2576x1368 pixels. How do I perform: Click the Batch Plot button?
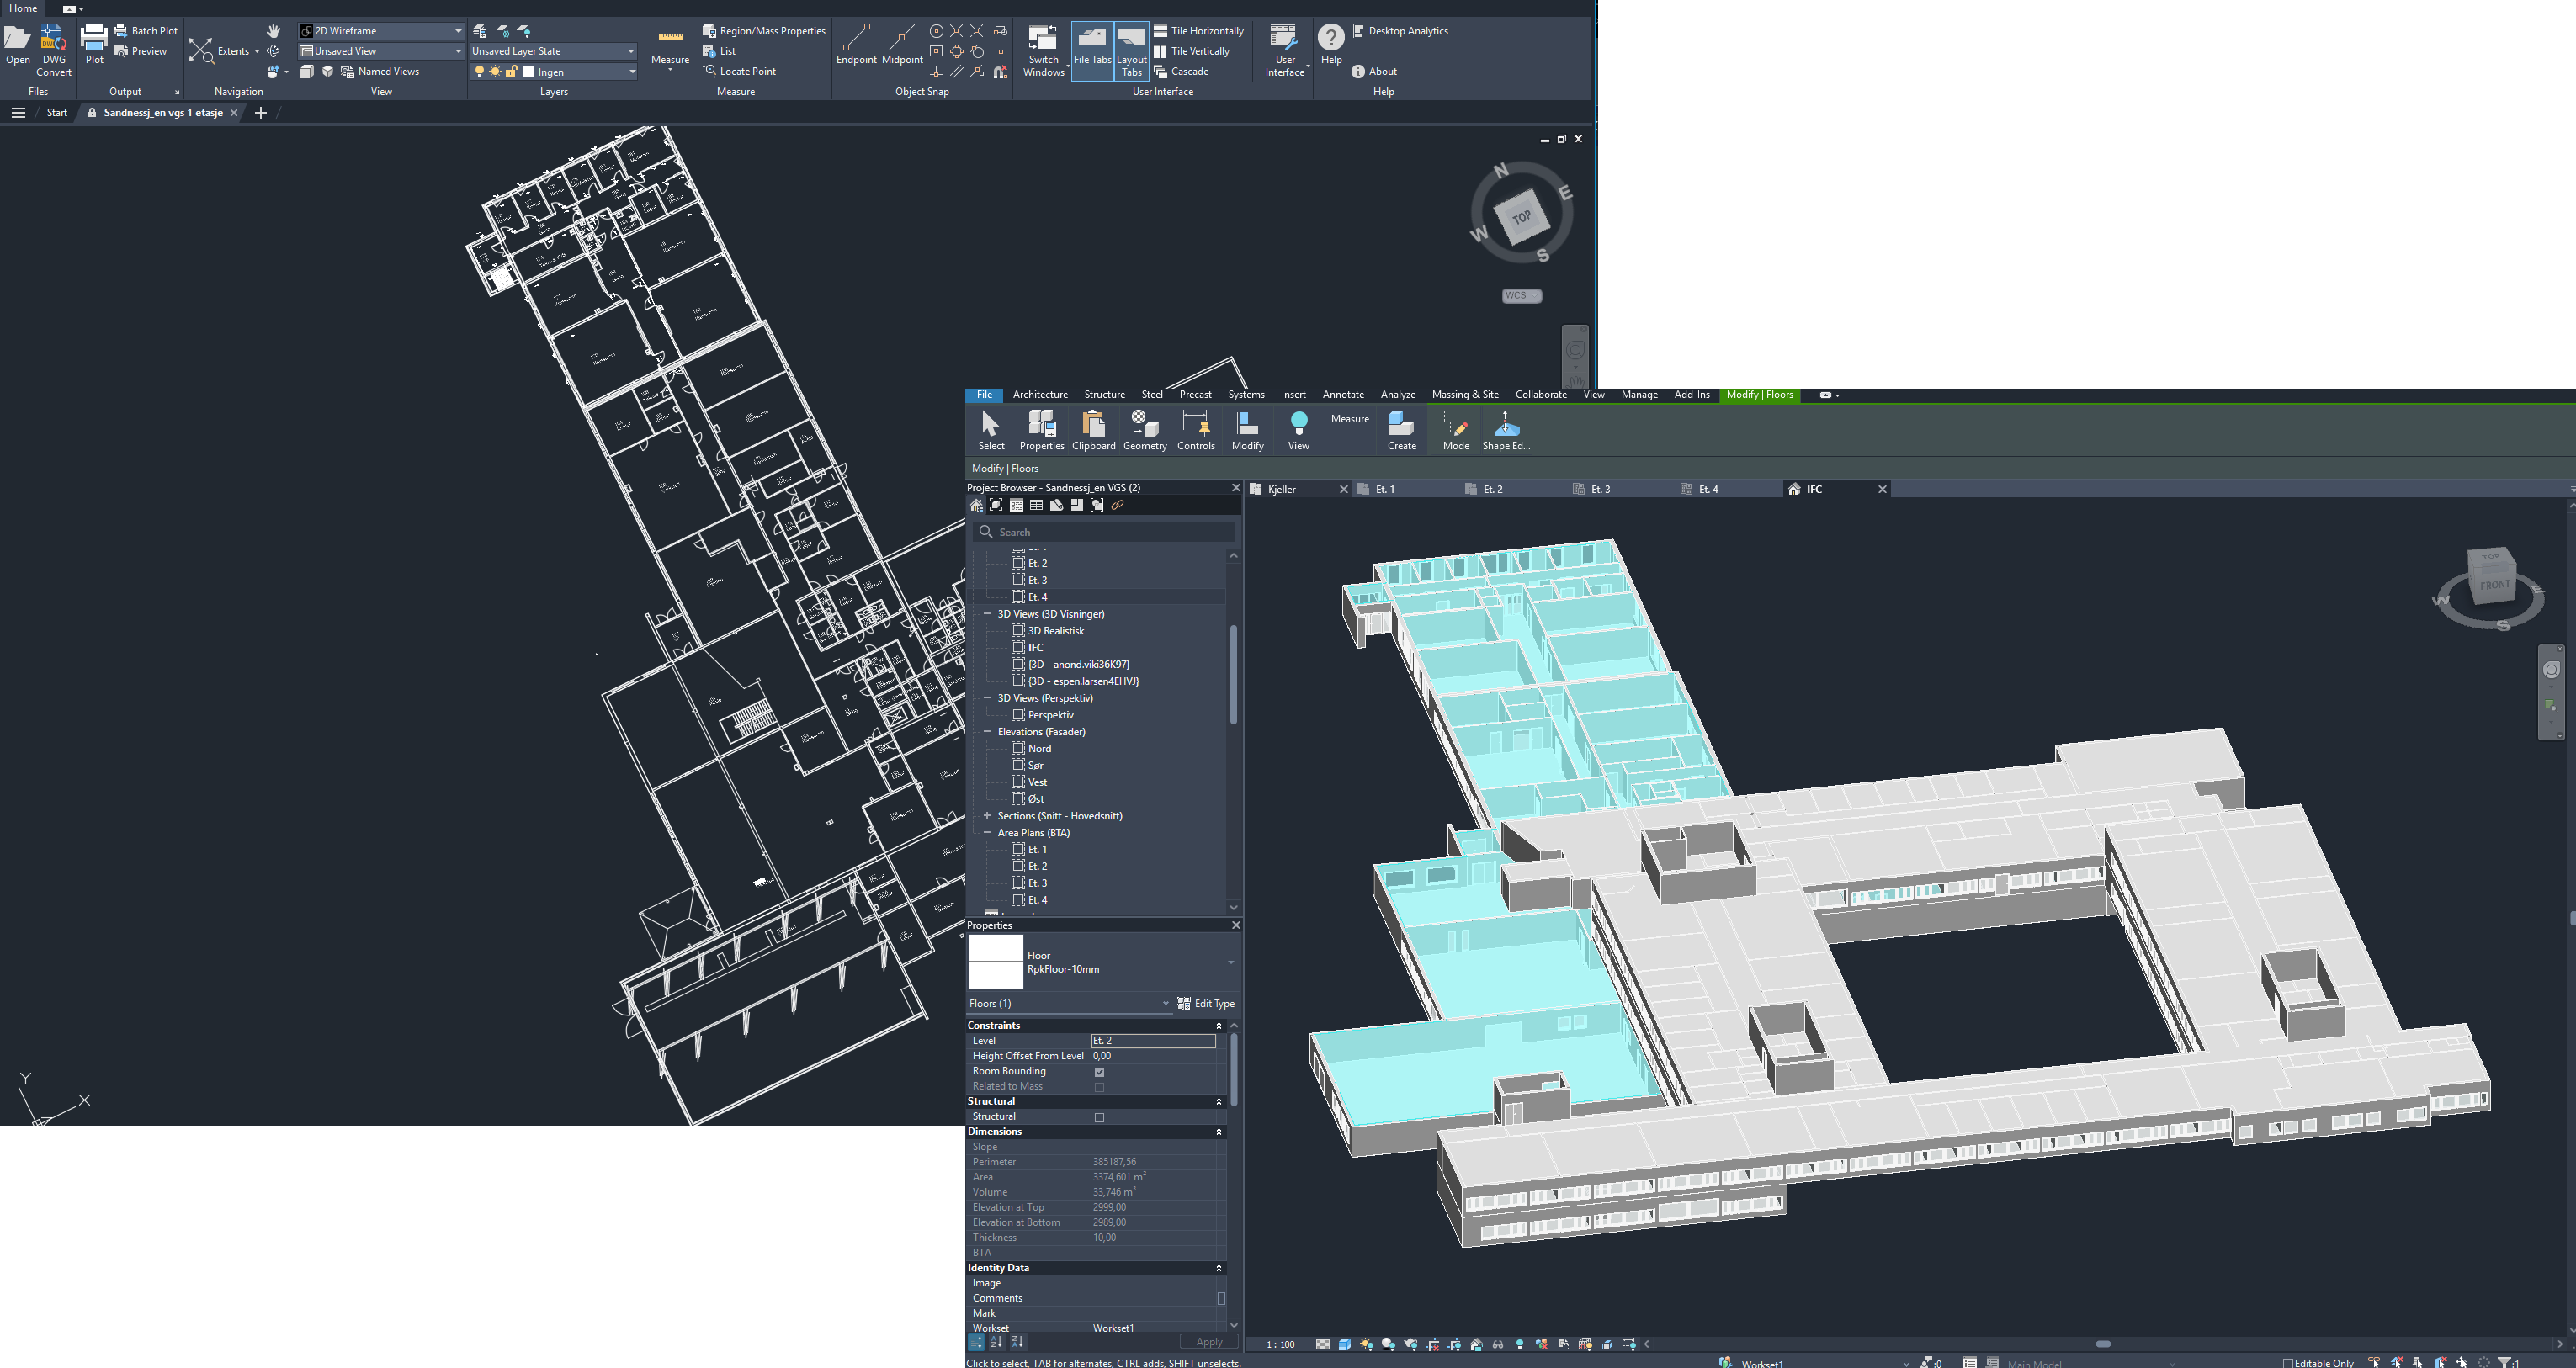[x=146, y=31]
